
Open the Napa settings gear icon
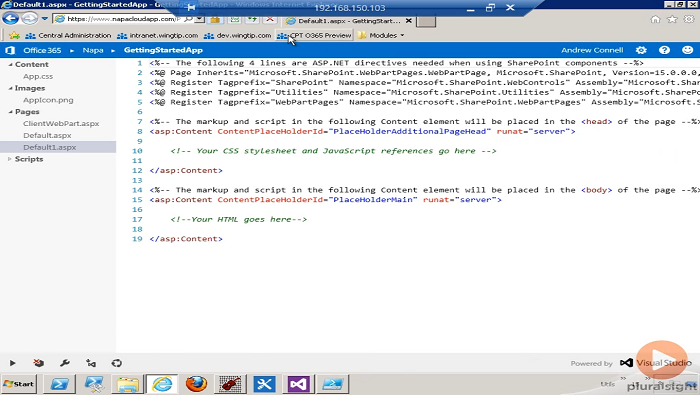[x=641, y=50]
